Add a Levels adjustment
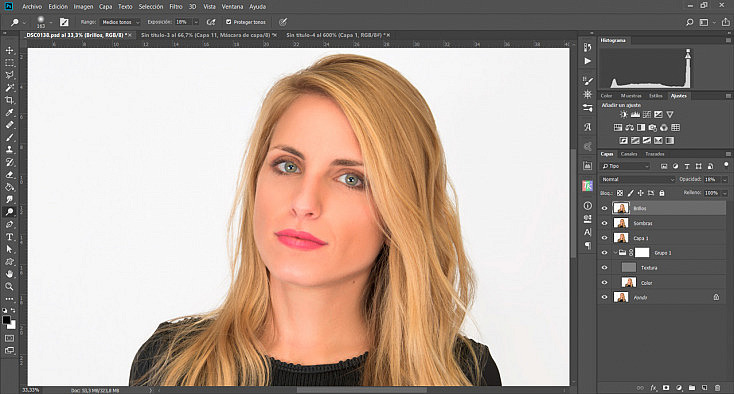The height and width of the screenshot is (394, 734). (635, 114)
